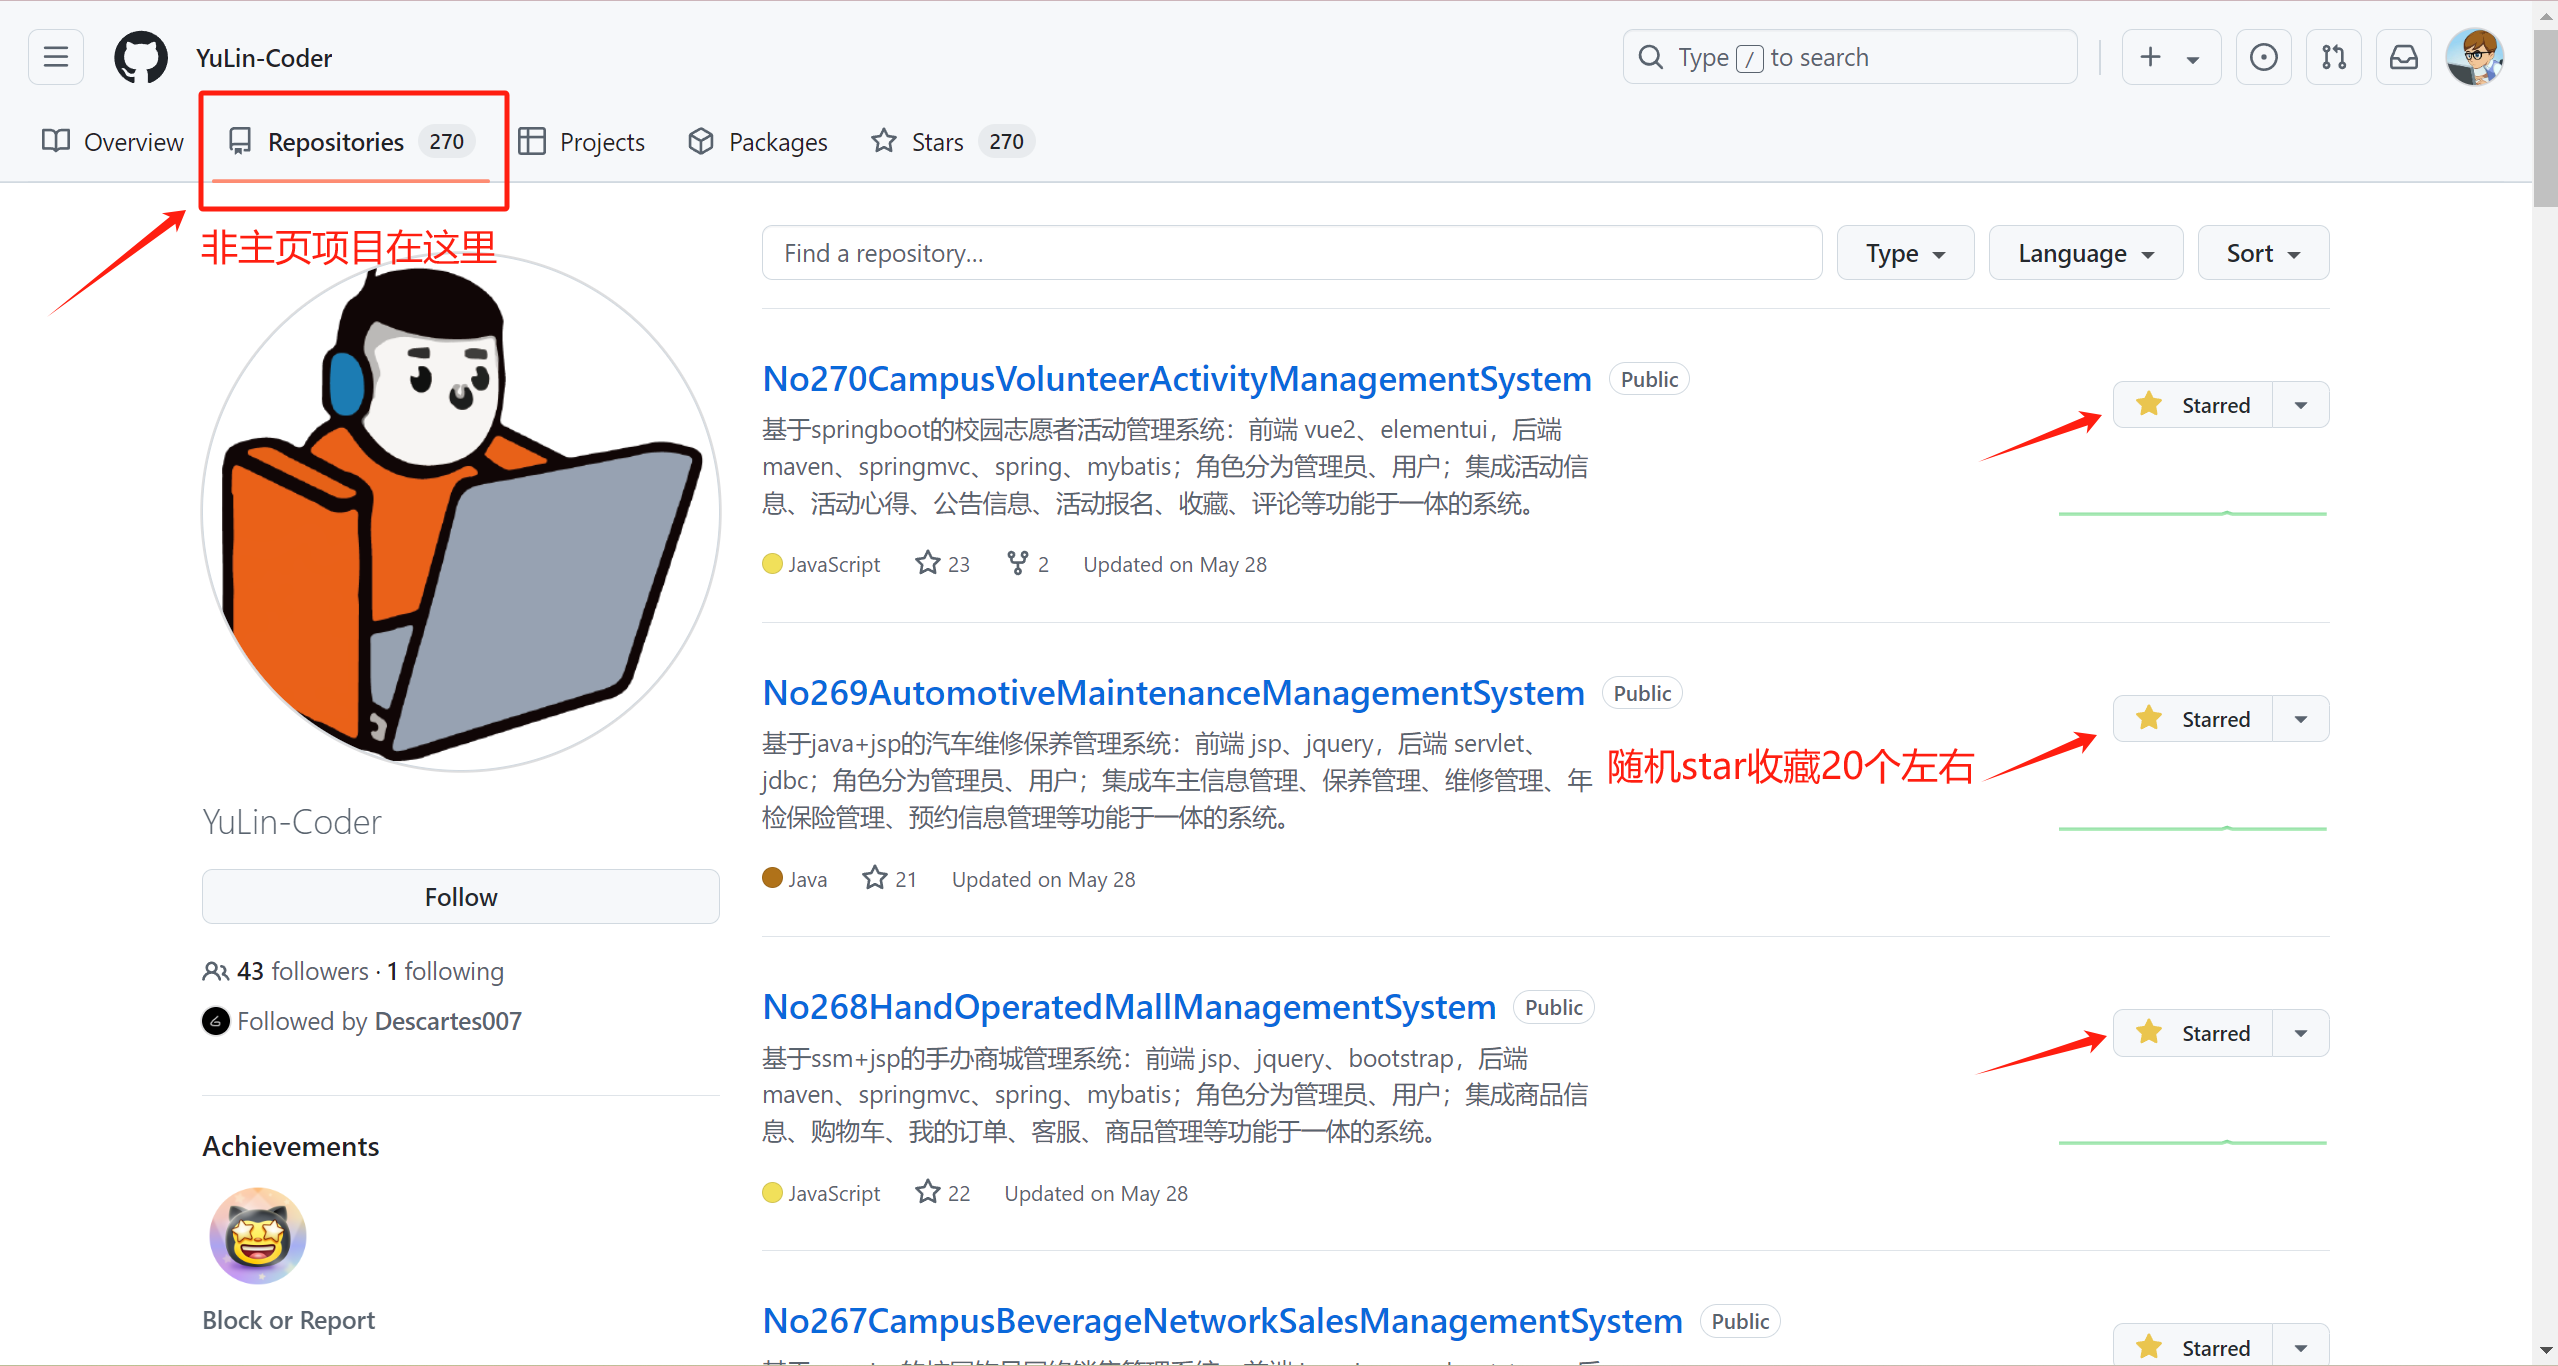Open the Language filter dropdown
Screen dimensions: 2558x1366
2086,253
